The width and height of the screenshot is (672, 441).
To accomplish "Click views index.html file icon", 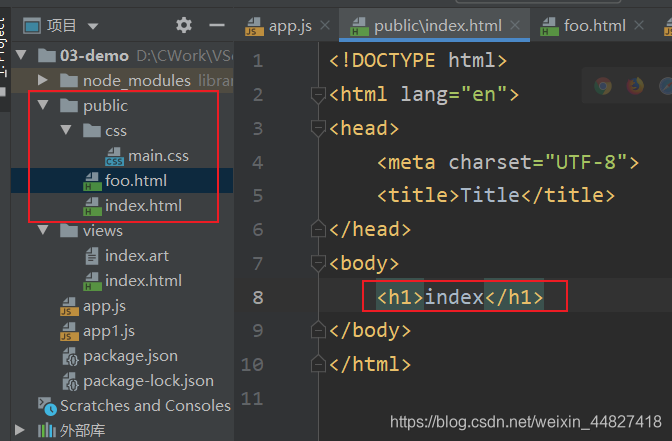I will [92, 281].
